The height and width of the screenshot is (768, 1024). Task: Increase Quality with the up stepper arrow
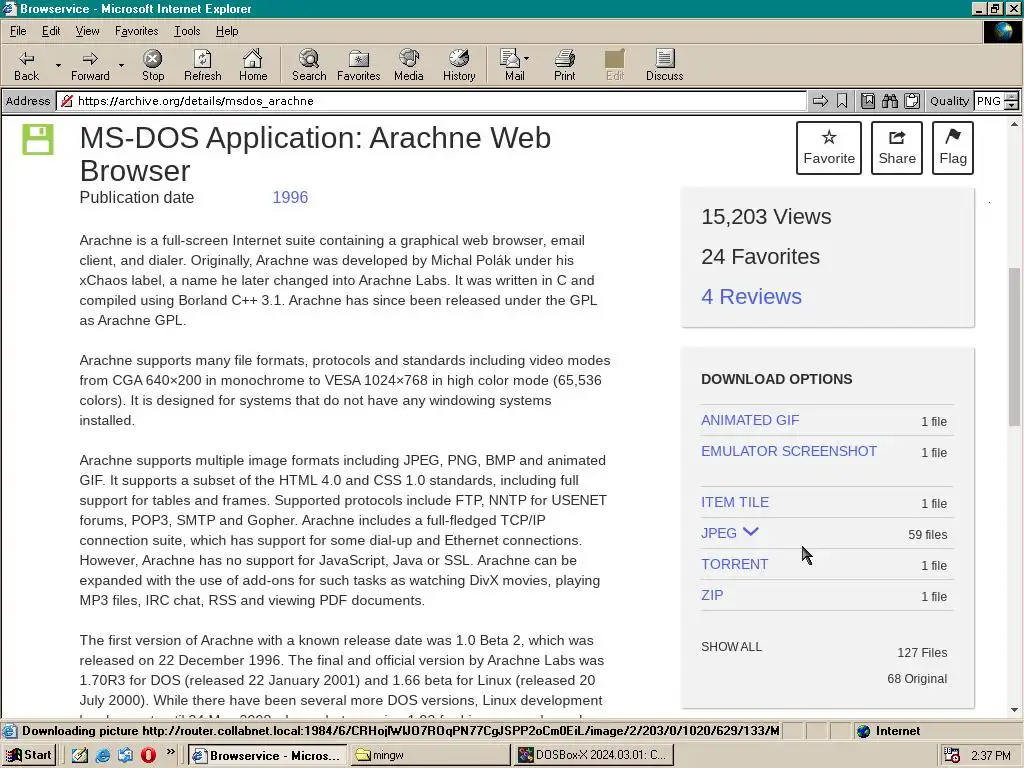[1012, 97]
